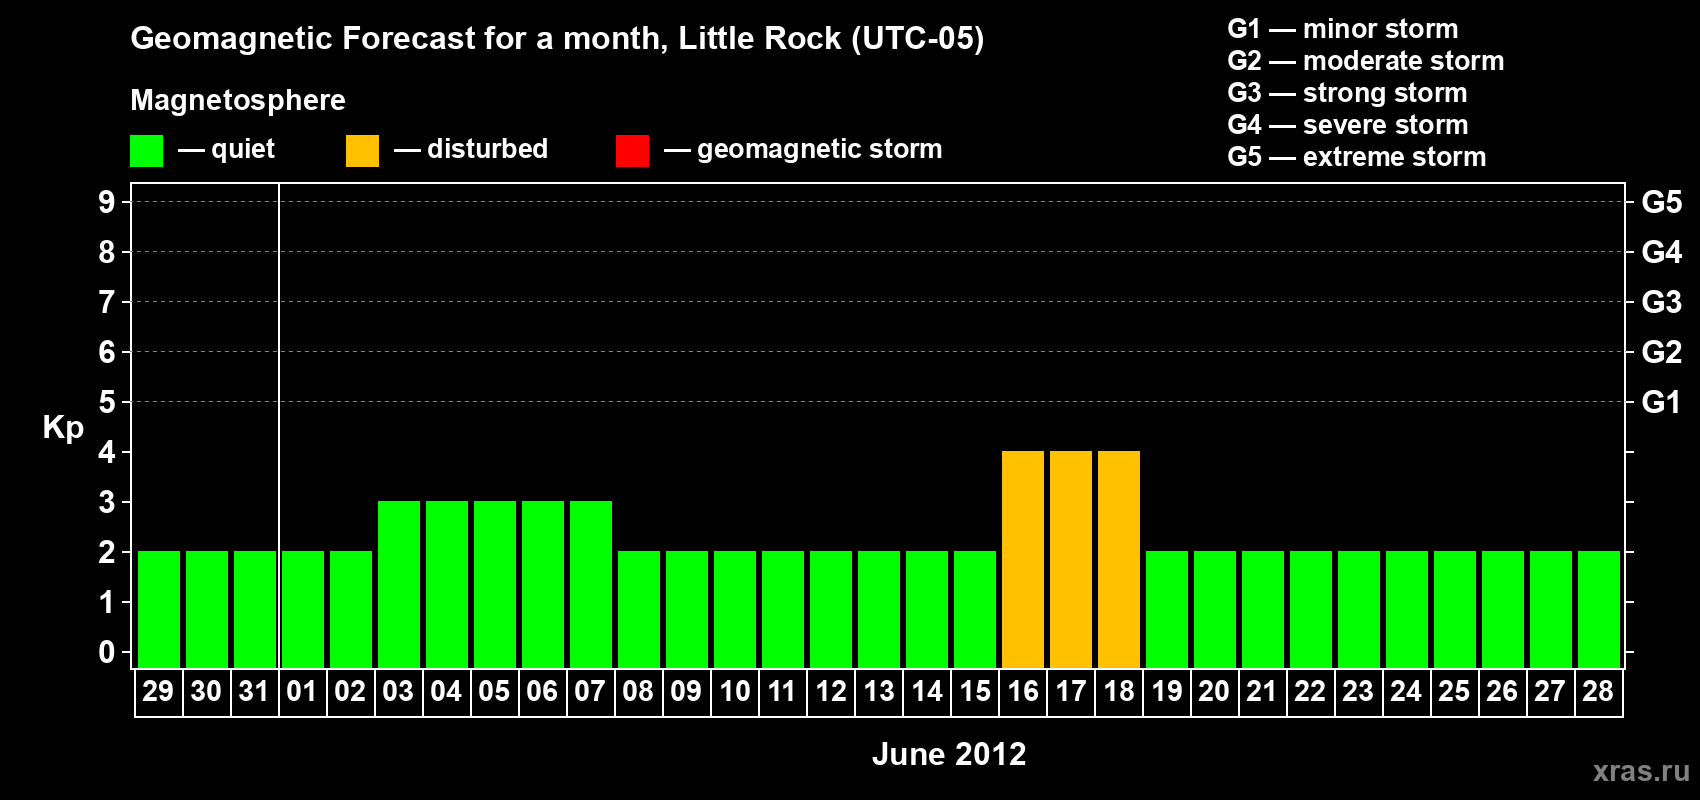Screen dimensions: 1700x800
Task: Click the green bar for day 07
Action: point(591,584)
